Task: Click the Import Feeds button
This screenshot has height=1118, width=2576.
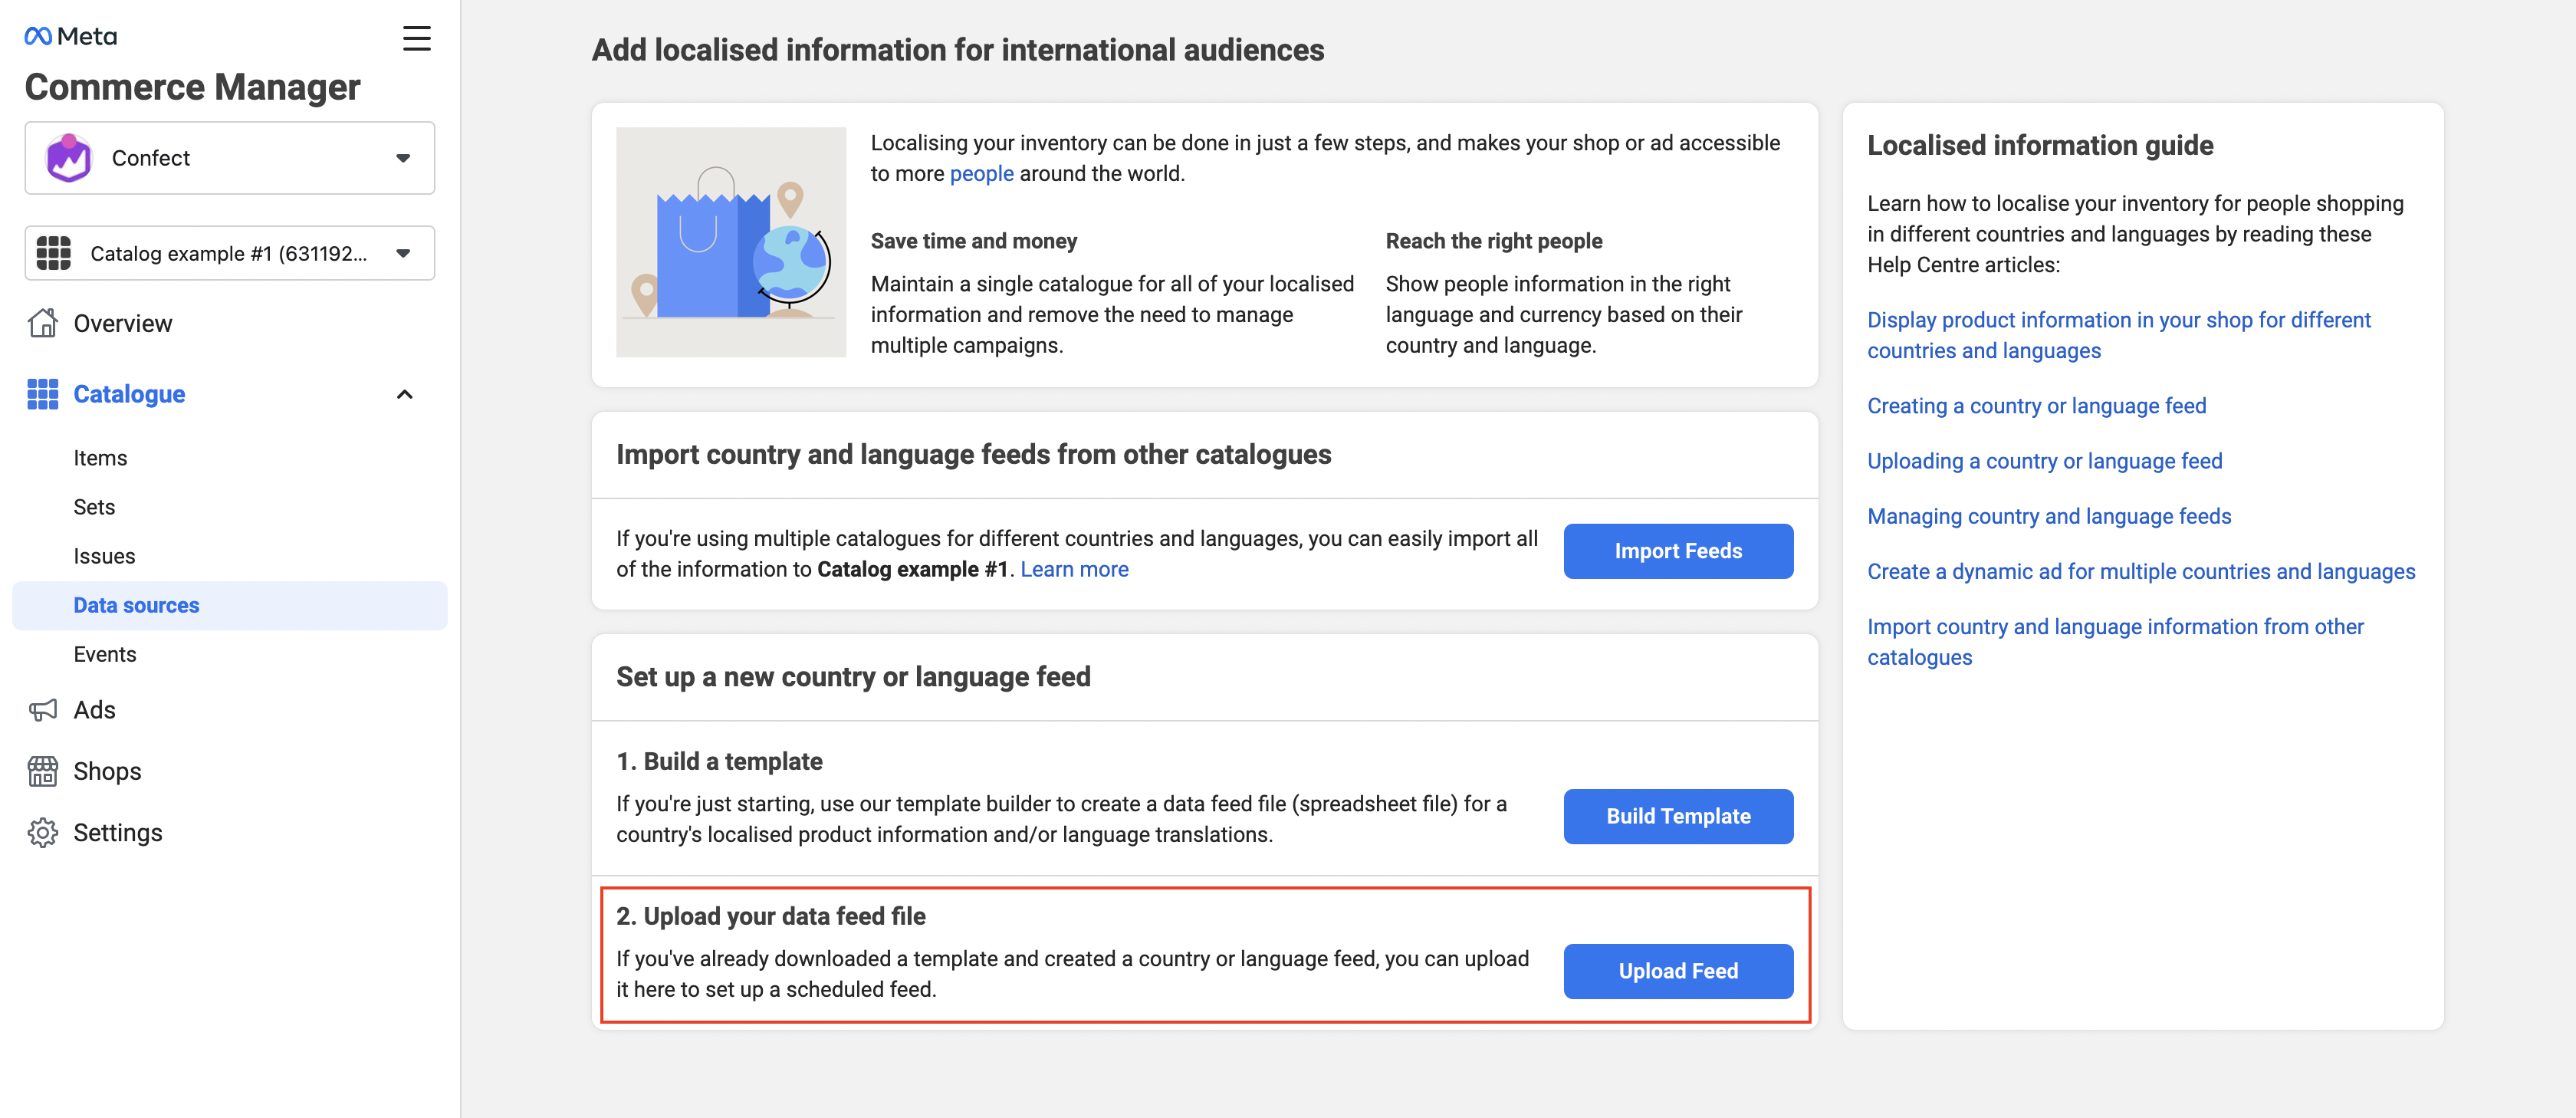Action: (1678, 551)
